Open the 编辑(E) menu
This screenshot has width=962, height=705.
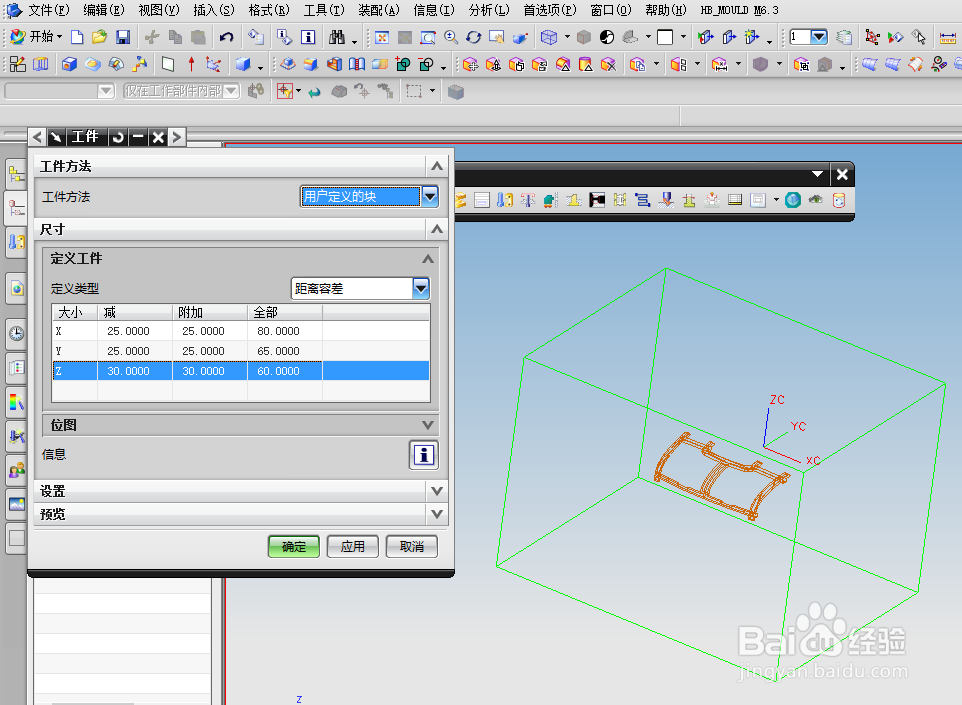104,10
